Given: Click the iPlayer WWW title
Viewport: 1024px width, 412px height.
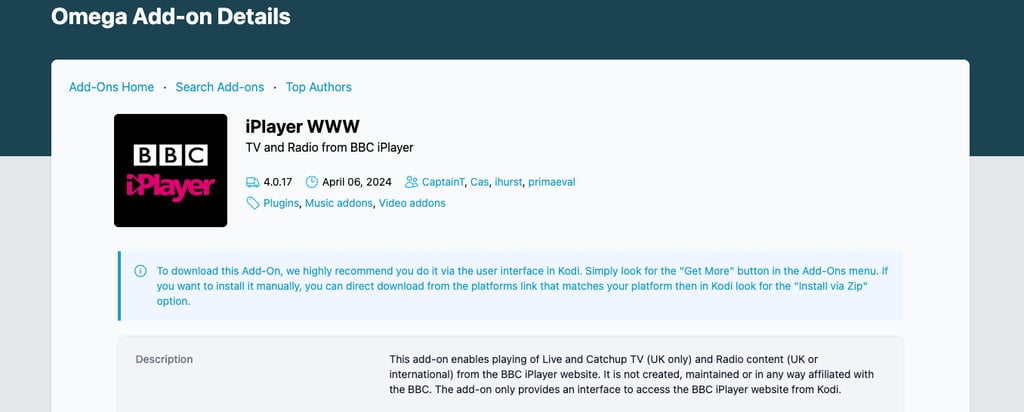Looking at the screenshot, I should (x=302, y=126).
